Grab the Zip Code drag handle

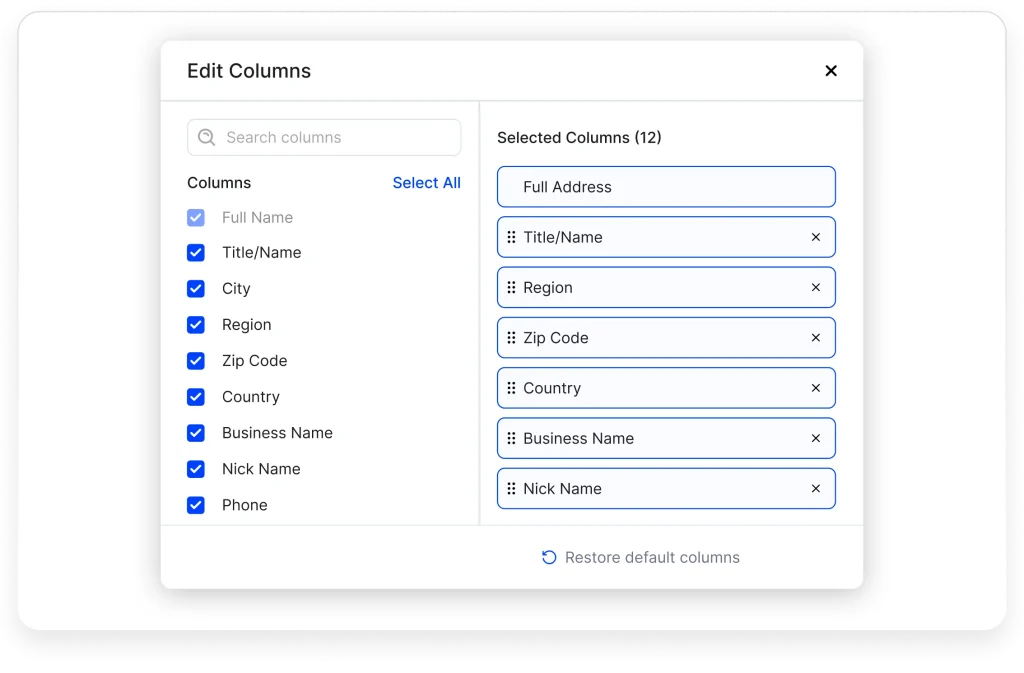[x=511, y=337]
